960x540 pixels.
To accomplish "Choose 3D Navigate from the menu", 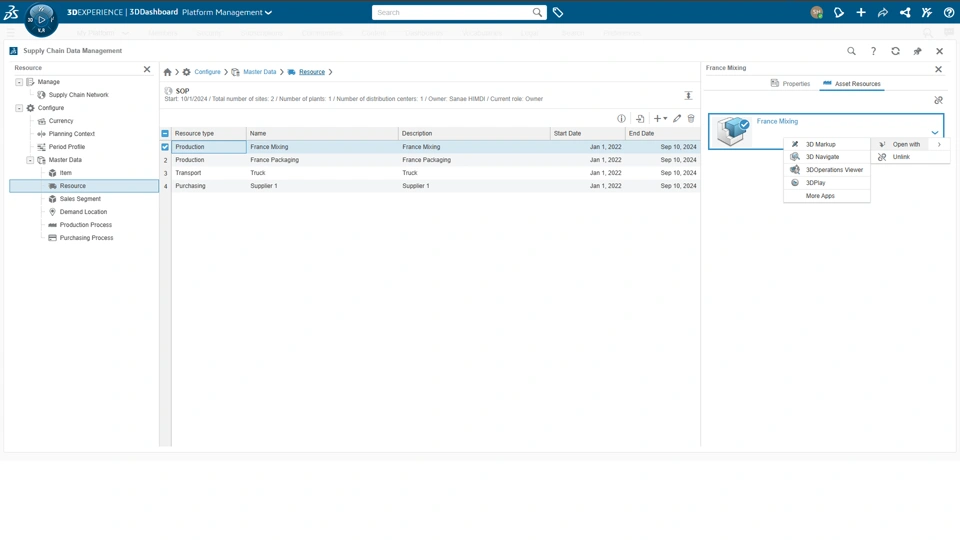I will (827, 157).
